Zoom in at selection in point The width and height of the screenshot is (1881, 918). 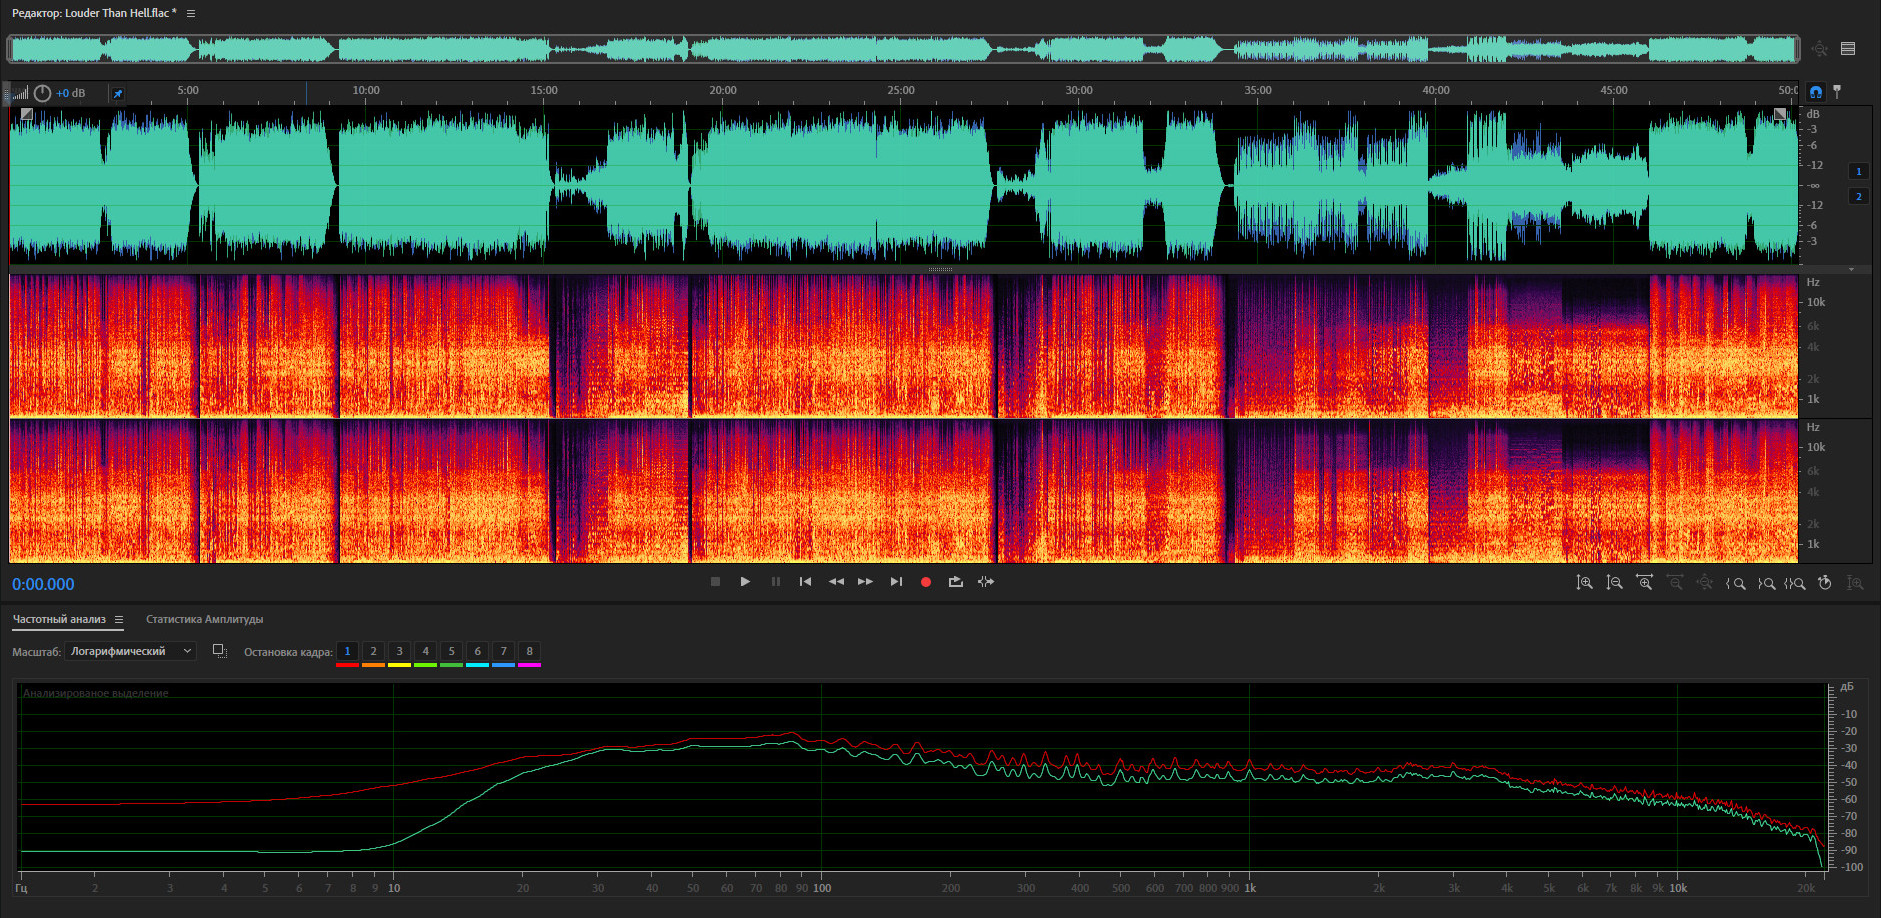tap(1736, 583)
